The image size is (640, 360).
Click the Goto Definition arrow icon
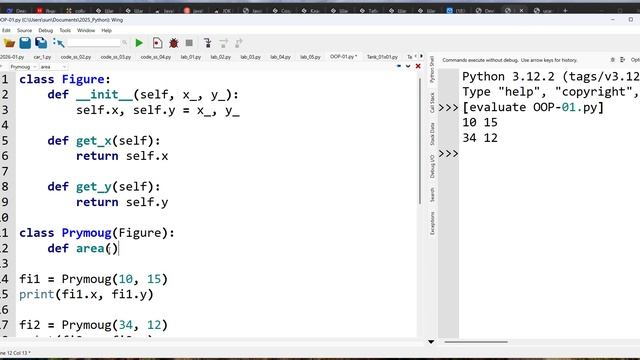59,43
